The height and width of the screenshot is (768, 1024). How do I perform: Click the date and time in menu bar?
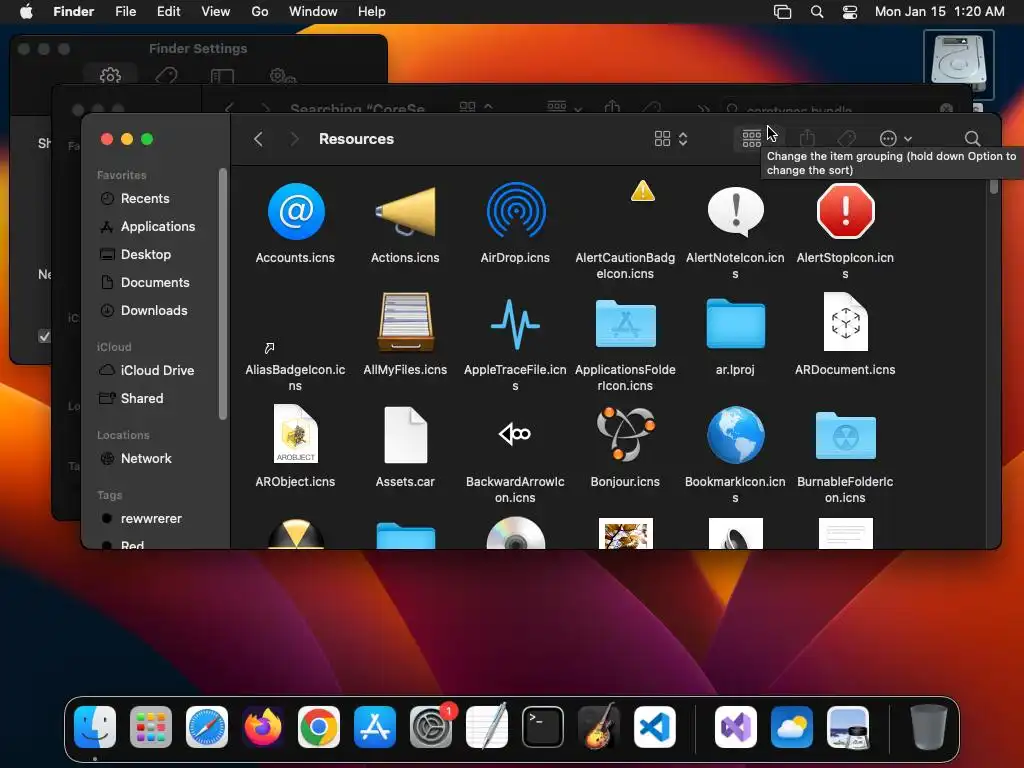940,12
